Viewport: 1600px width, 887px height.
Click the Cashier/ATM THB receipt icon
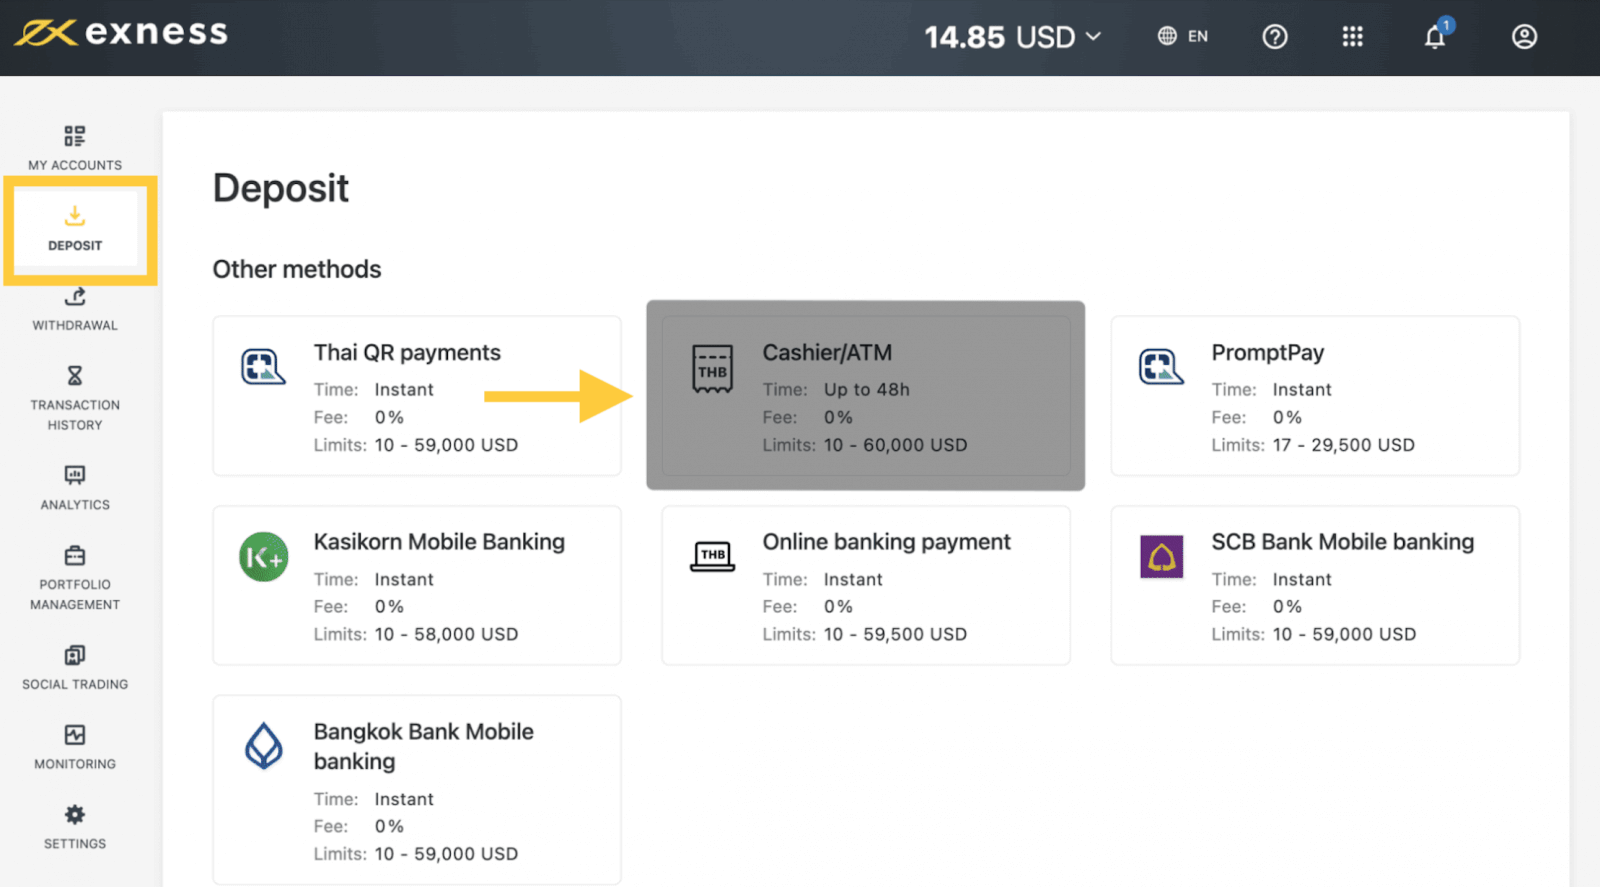tap(712, 369)
